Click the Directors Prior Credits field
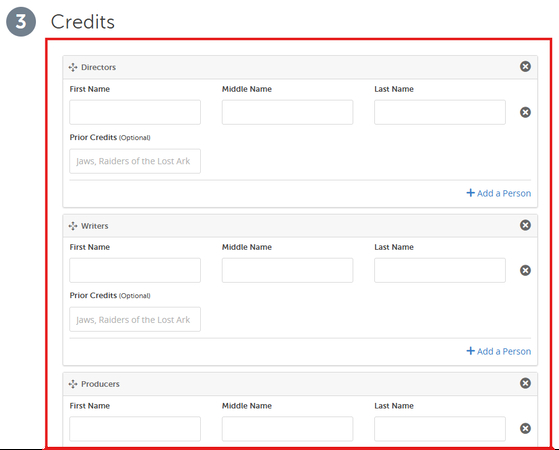This screenshot has width=559, height=450. point(135,161)
